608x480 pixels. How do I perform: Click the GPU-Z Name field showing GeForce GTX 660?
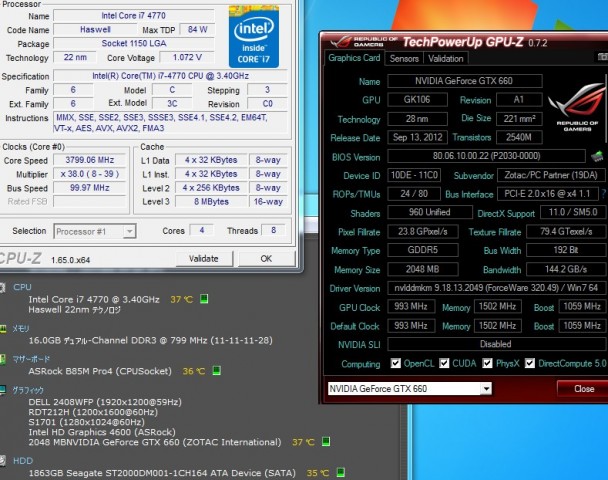pyautogui.click(x=465, y=81)
